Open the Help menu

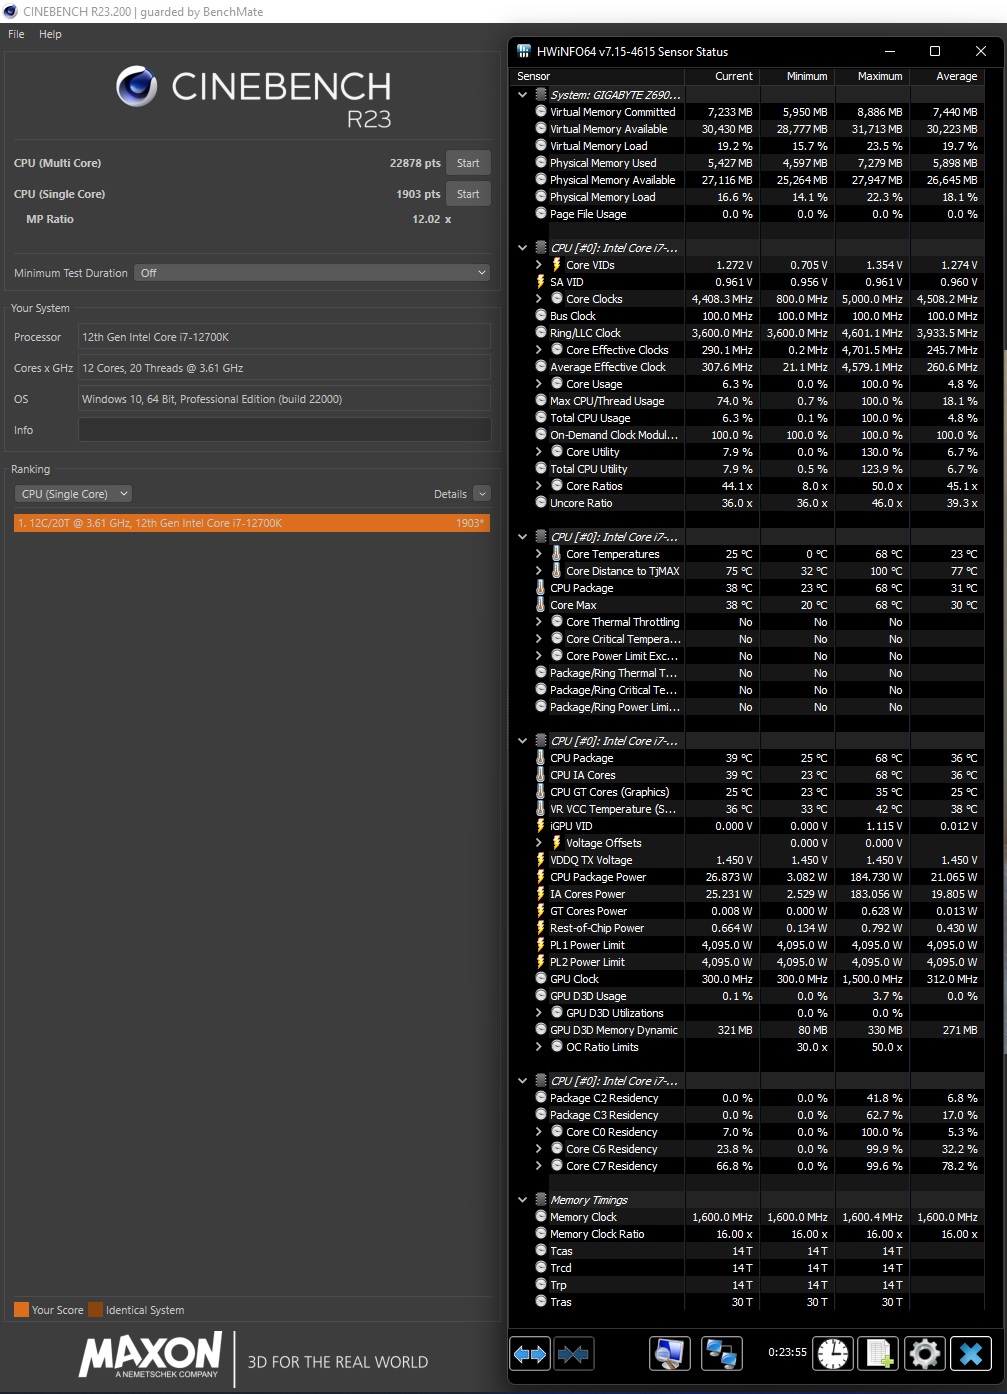click(50, 34)
